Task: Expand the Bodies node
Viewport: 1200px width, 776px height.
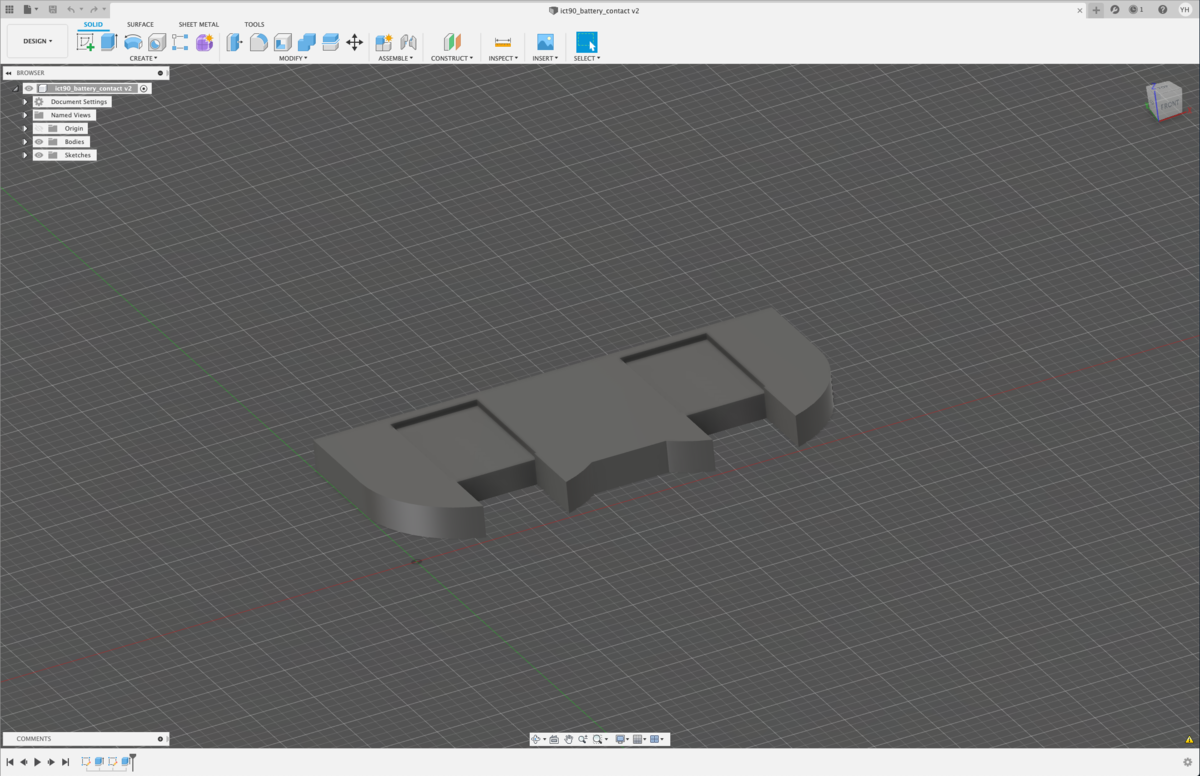Action: tap(25, 142)
